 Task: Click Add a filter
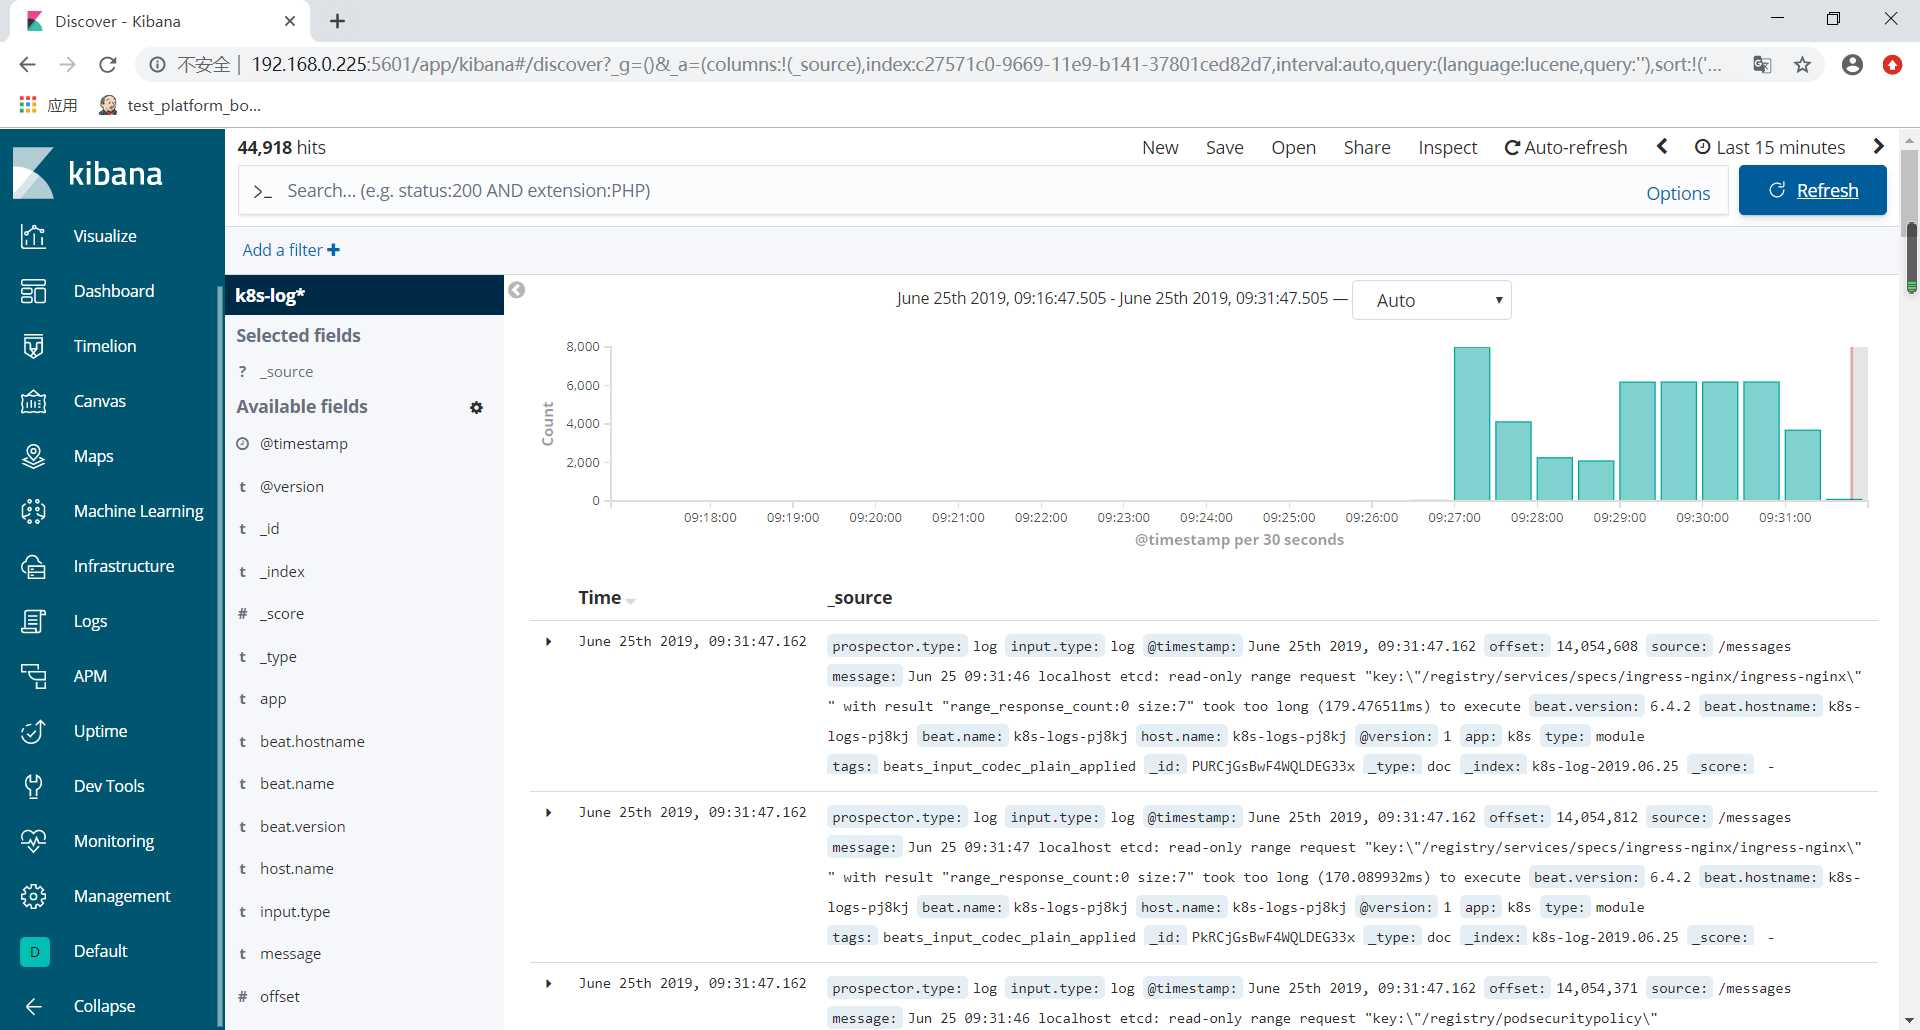click(x=291, y=250)
